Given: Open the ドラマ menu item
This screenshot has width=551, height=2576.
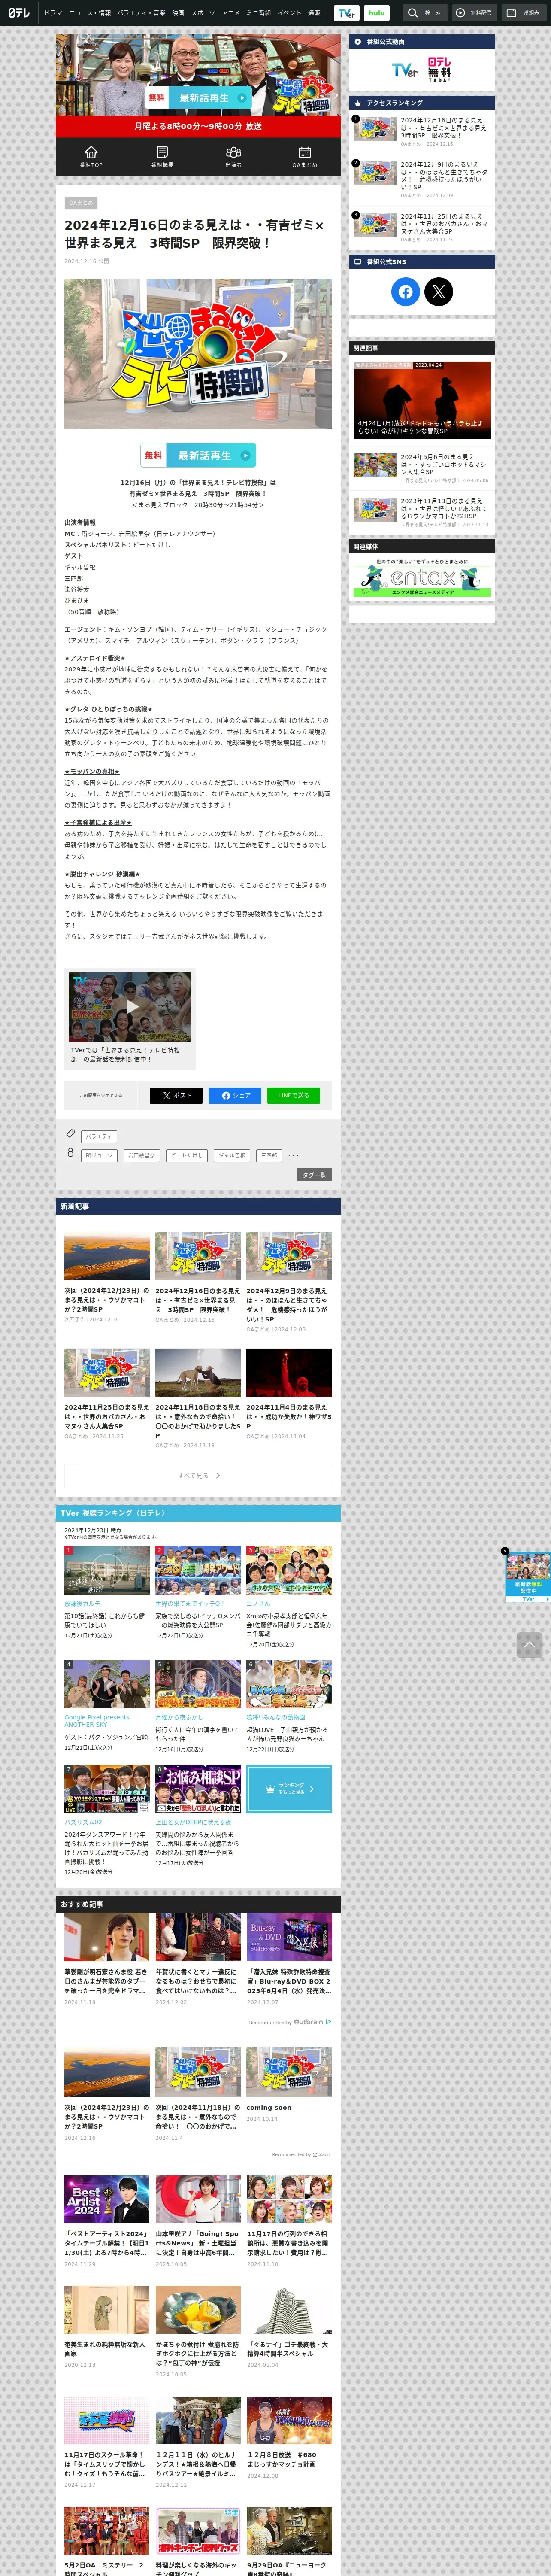Looking at the screenshot, I should (x=53, y=13).
